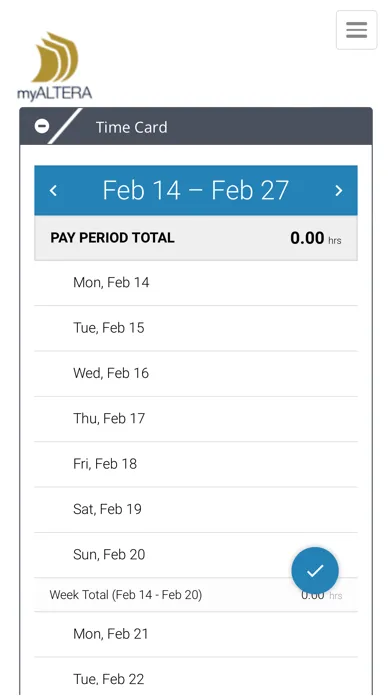The height and width of the screenshot is (696, 392).
Task: Go to next pay period
Action: [339, 190]
